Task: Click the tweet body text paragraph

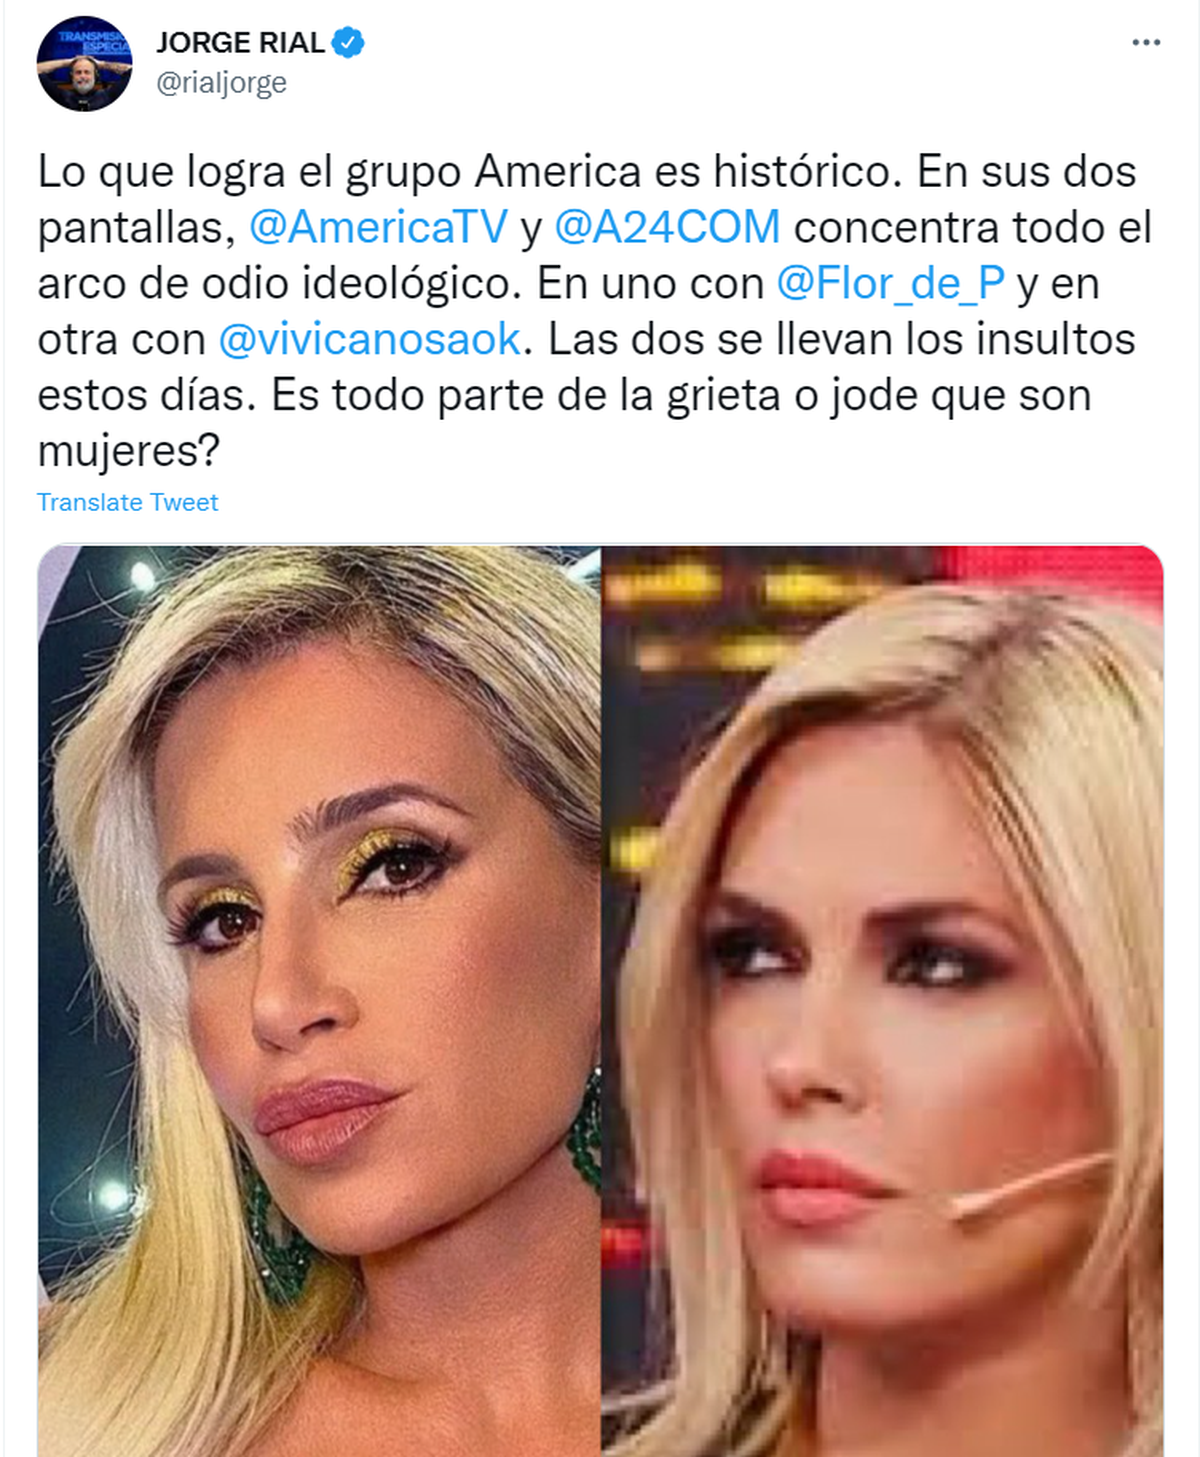Action: pos(595,311)
